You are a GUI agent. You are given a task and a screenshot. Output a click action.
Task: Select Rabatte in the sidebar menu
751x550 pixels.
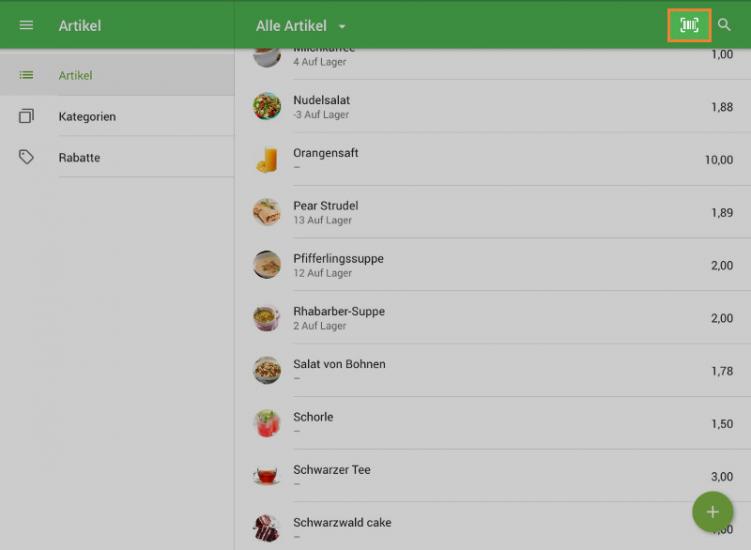click(x=79, y=157)
